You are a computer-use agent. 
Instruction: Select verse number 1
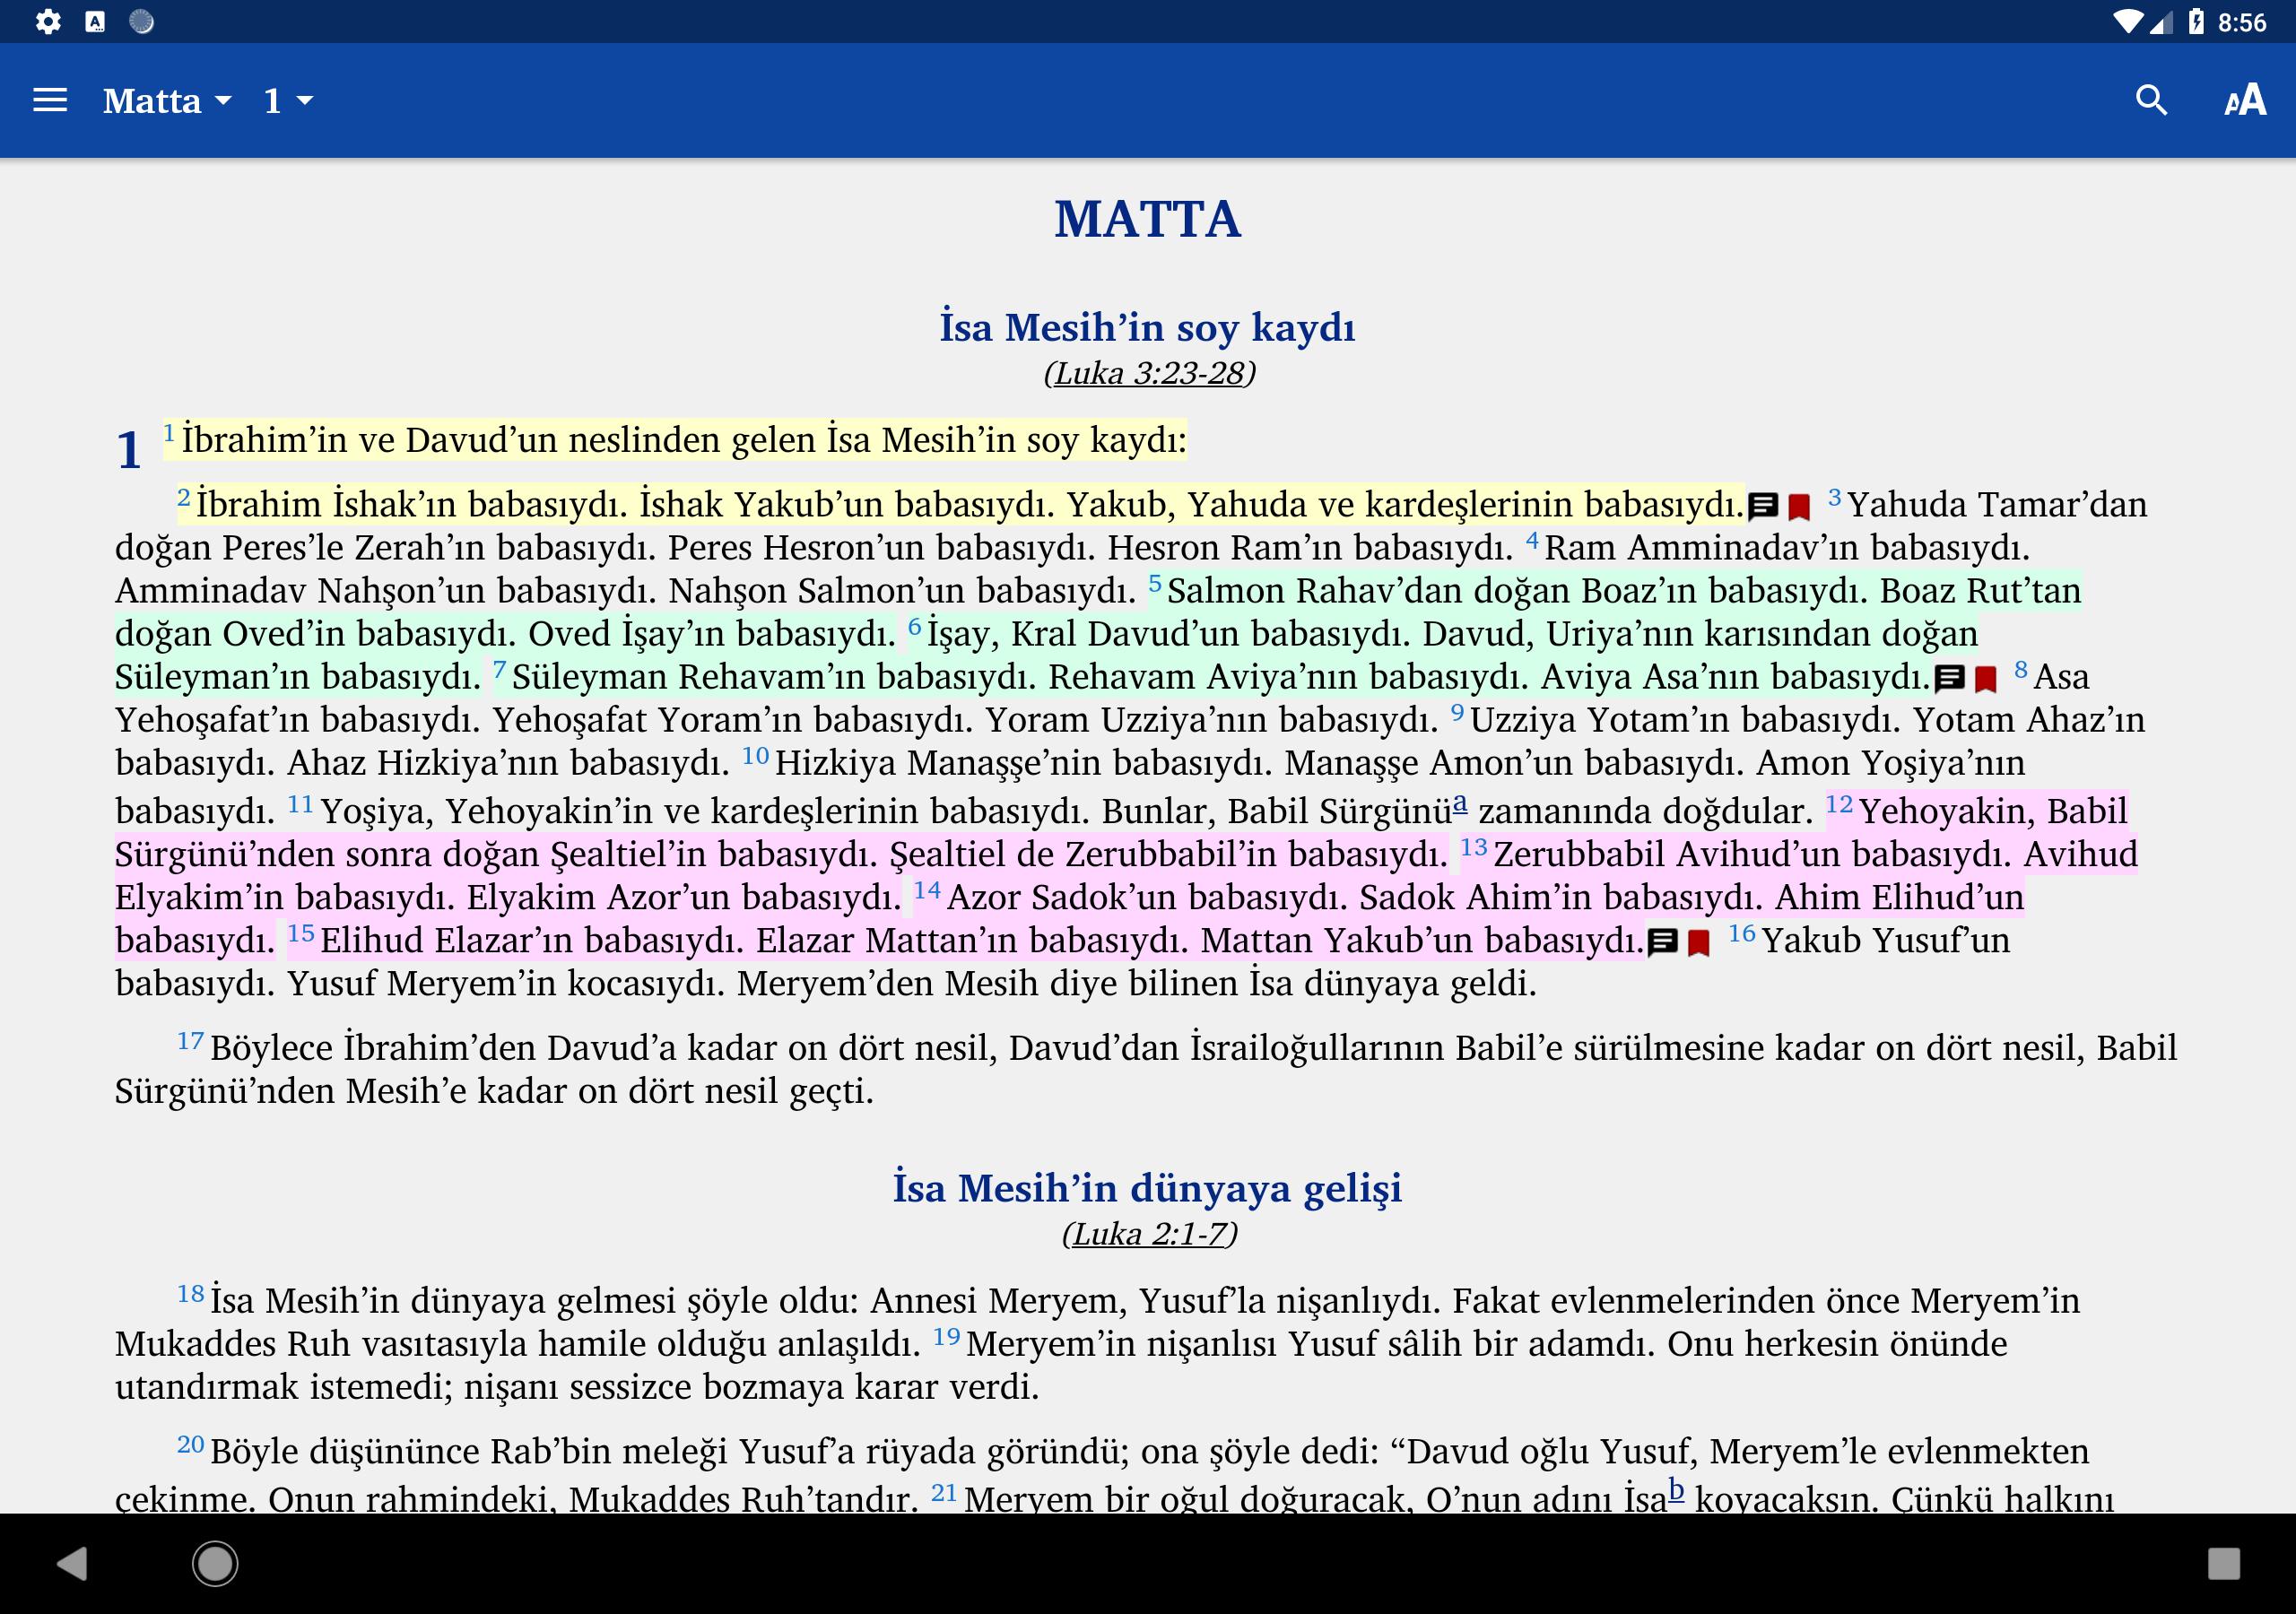tap(169, 433)
